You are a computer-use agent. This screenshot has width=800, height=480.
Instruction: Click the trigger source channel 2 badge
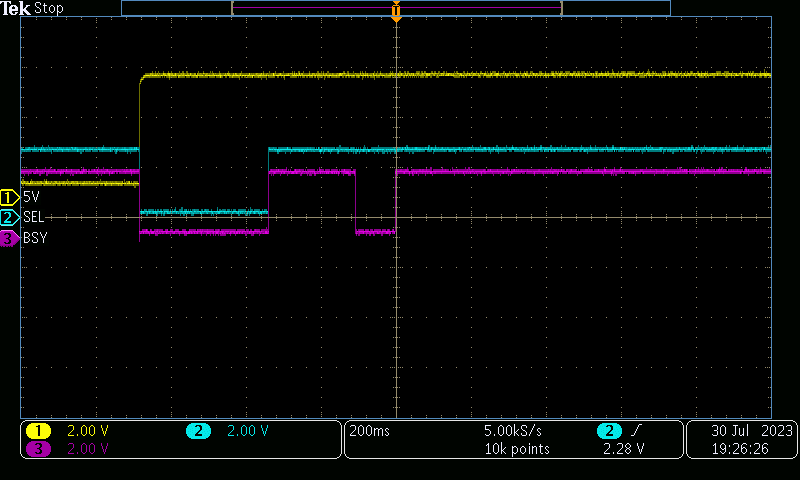click(x=609, y=431)
